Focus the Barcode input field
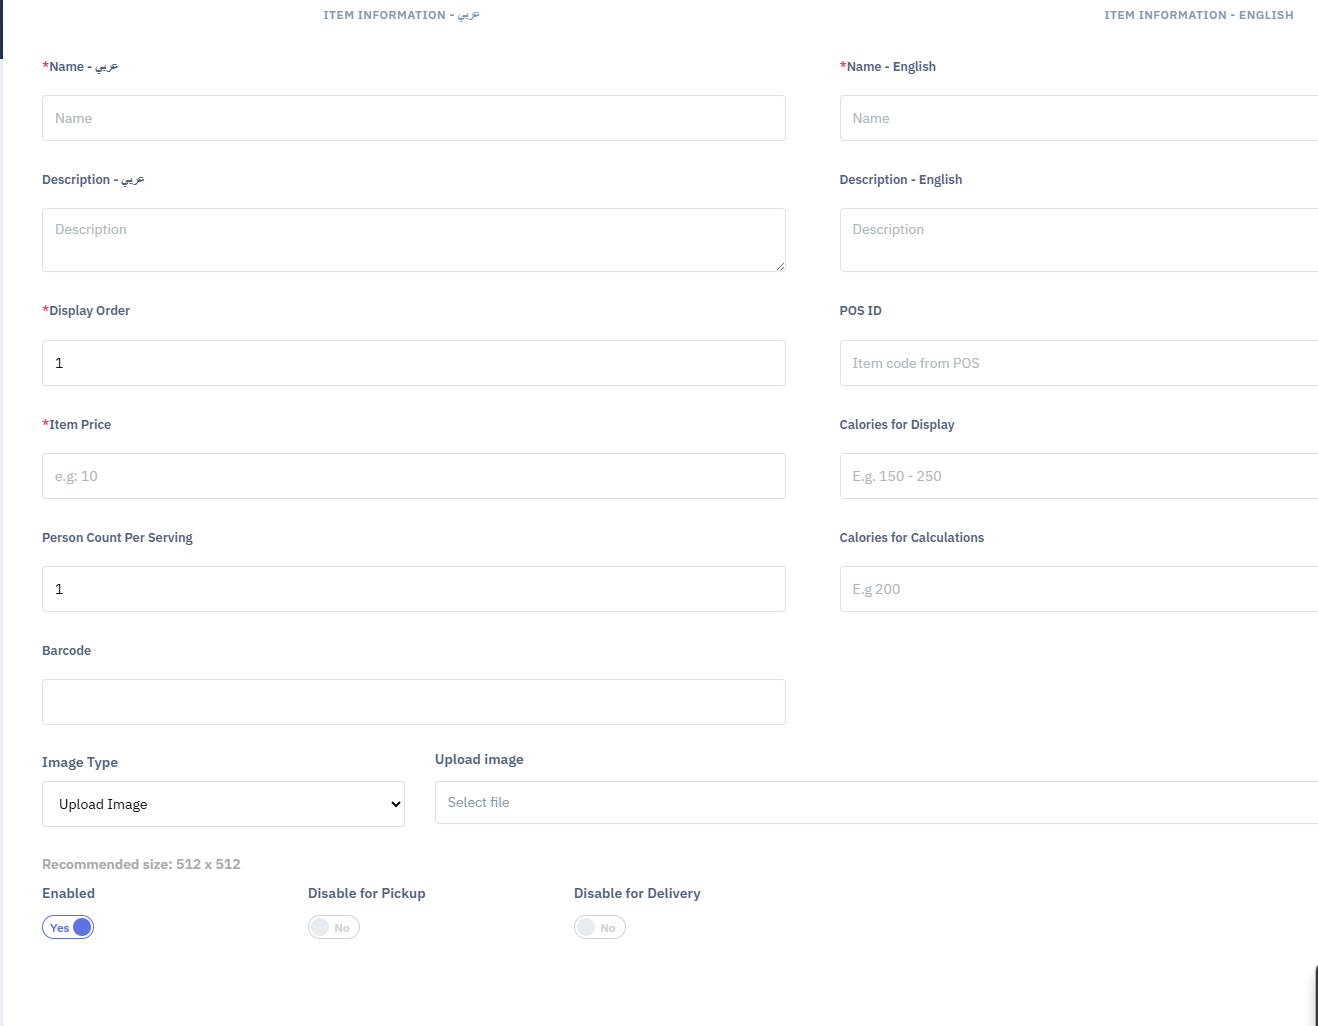The height and width of the screenshot is (1026, 1318). [413, 702]
